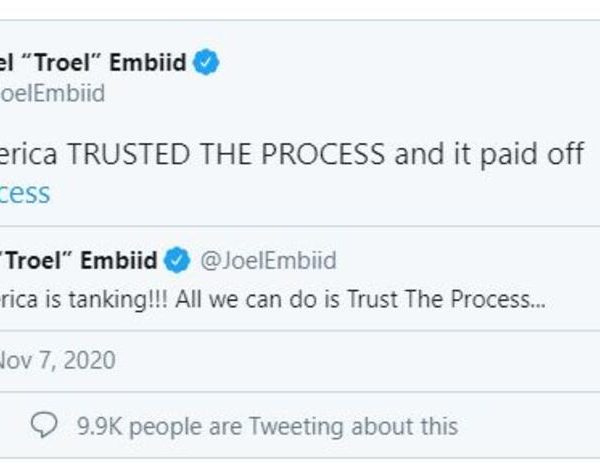
Task: Open the top tweet author's display name
Action: (93, 64)
